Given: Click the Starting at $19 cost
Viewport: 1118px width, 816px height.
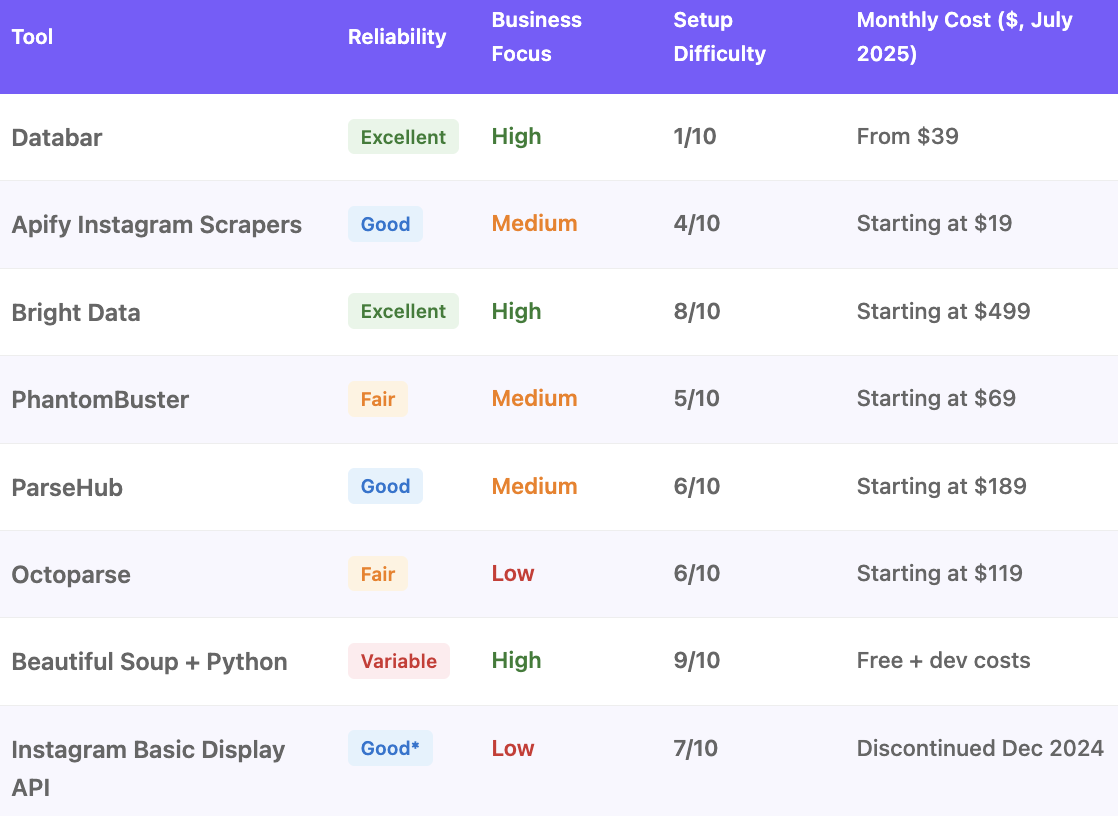Looking at the screenshot, I should coord(934,223).
